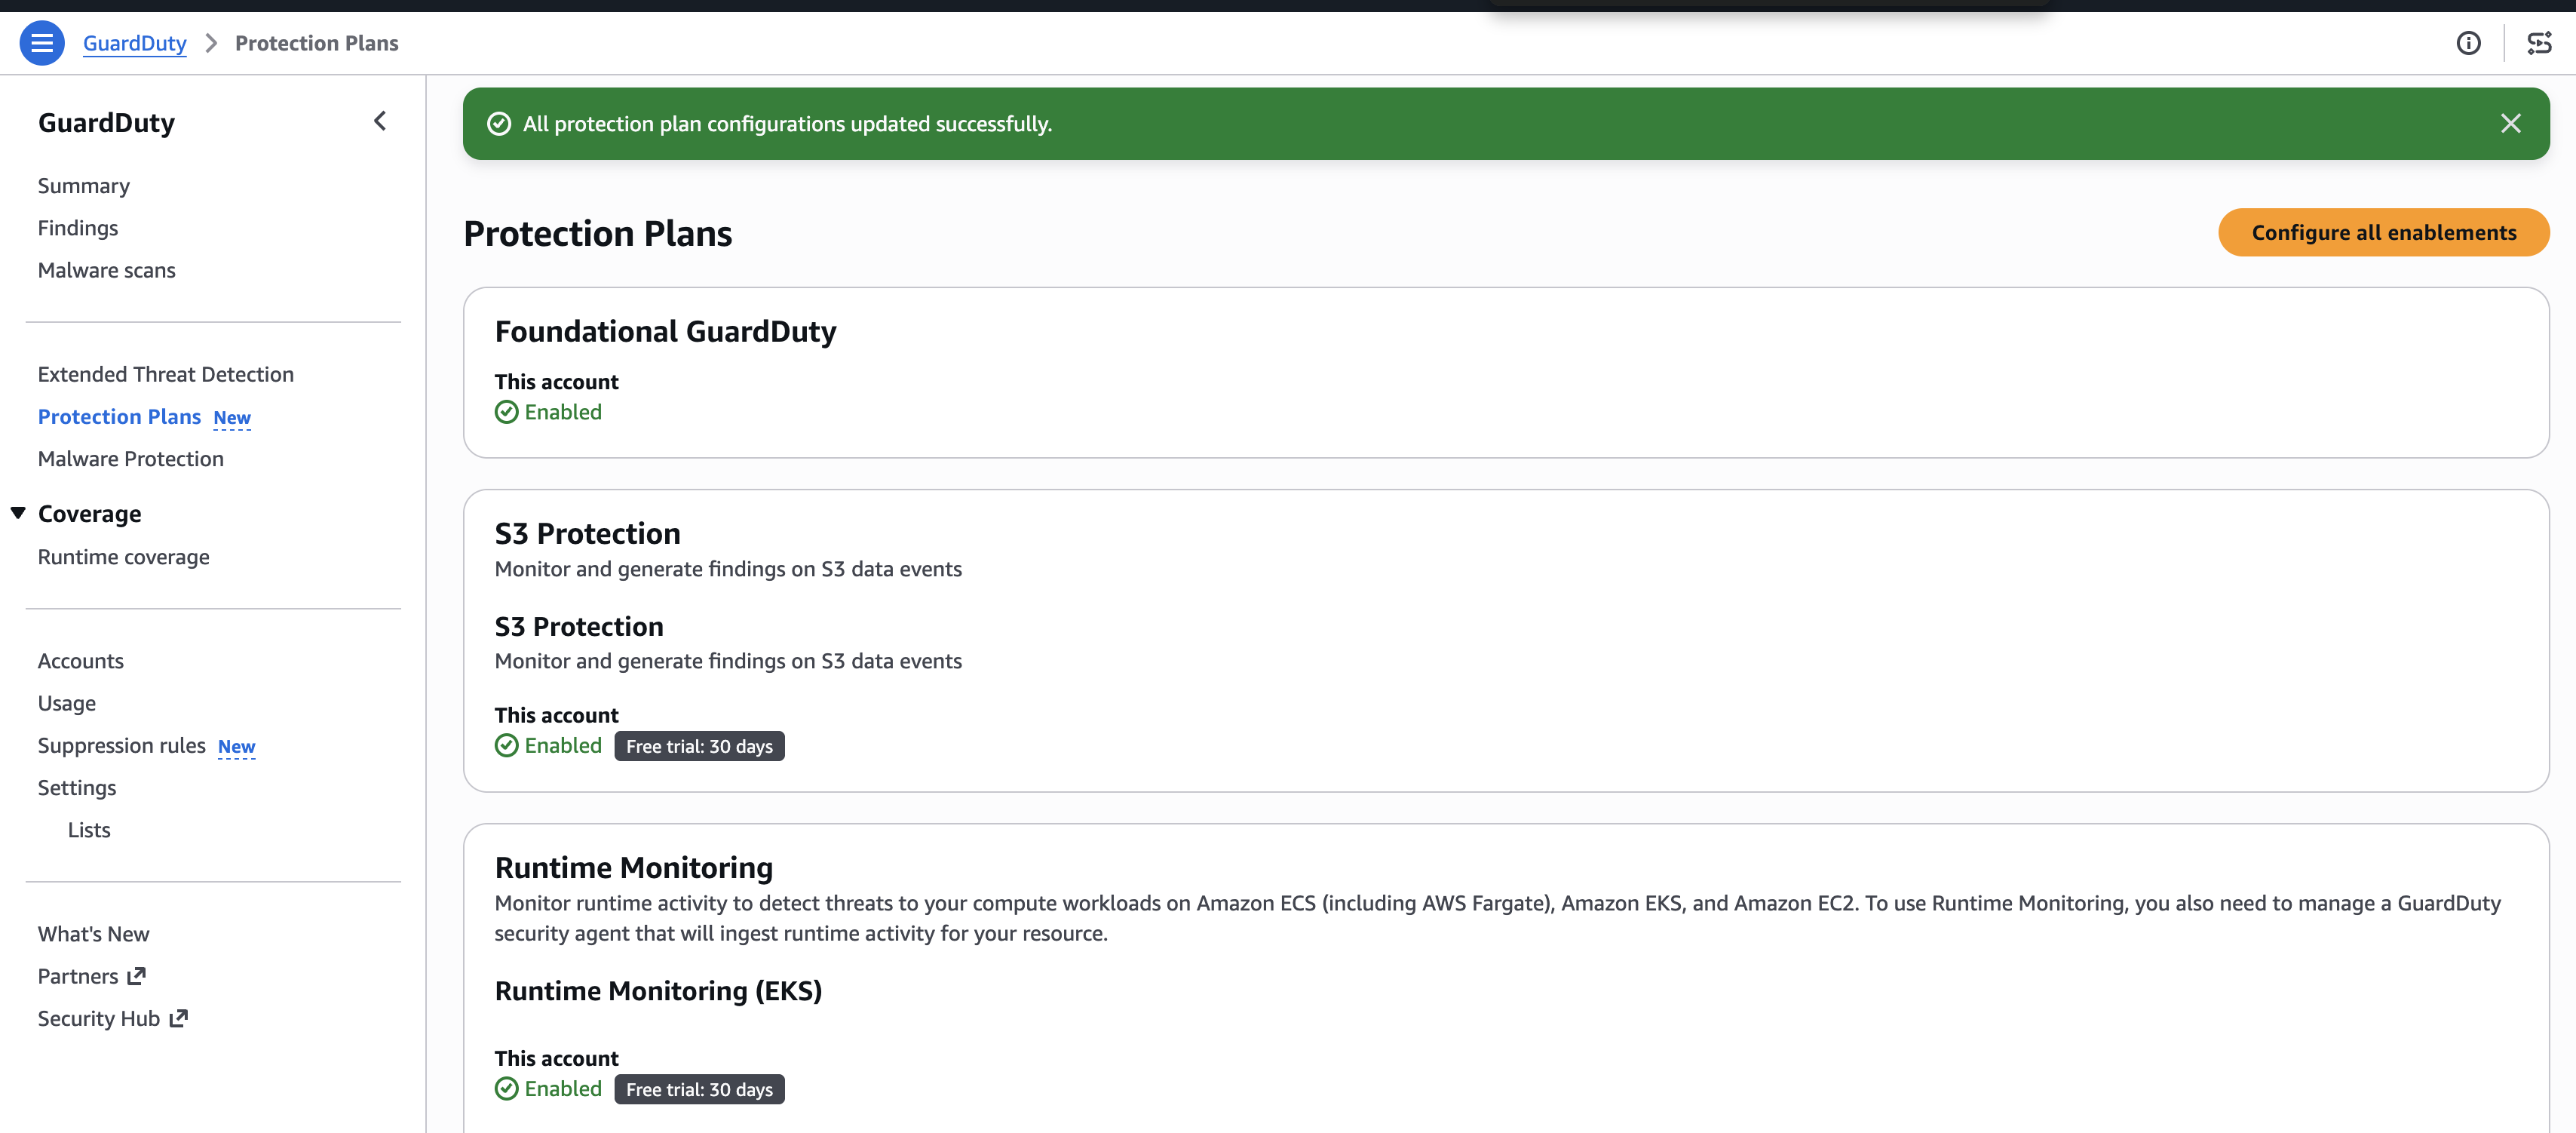
Task: Click S3 Protection enabled check icon
Action: point(507,745)
